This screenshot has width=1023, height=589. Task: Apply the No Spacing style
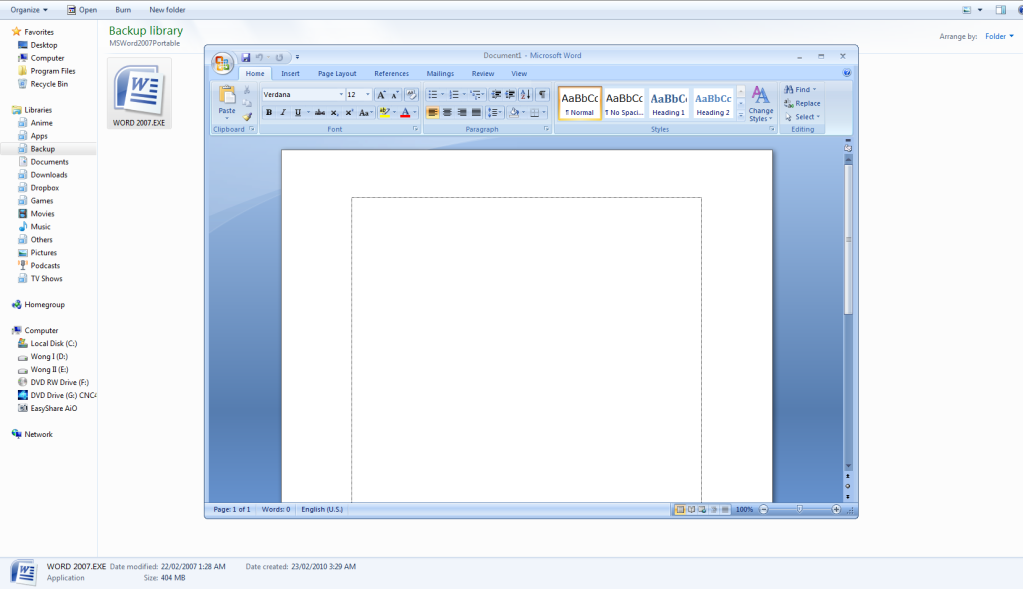(624, 103)
